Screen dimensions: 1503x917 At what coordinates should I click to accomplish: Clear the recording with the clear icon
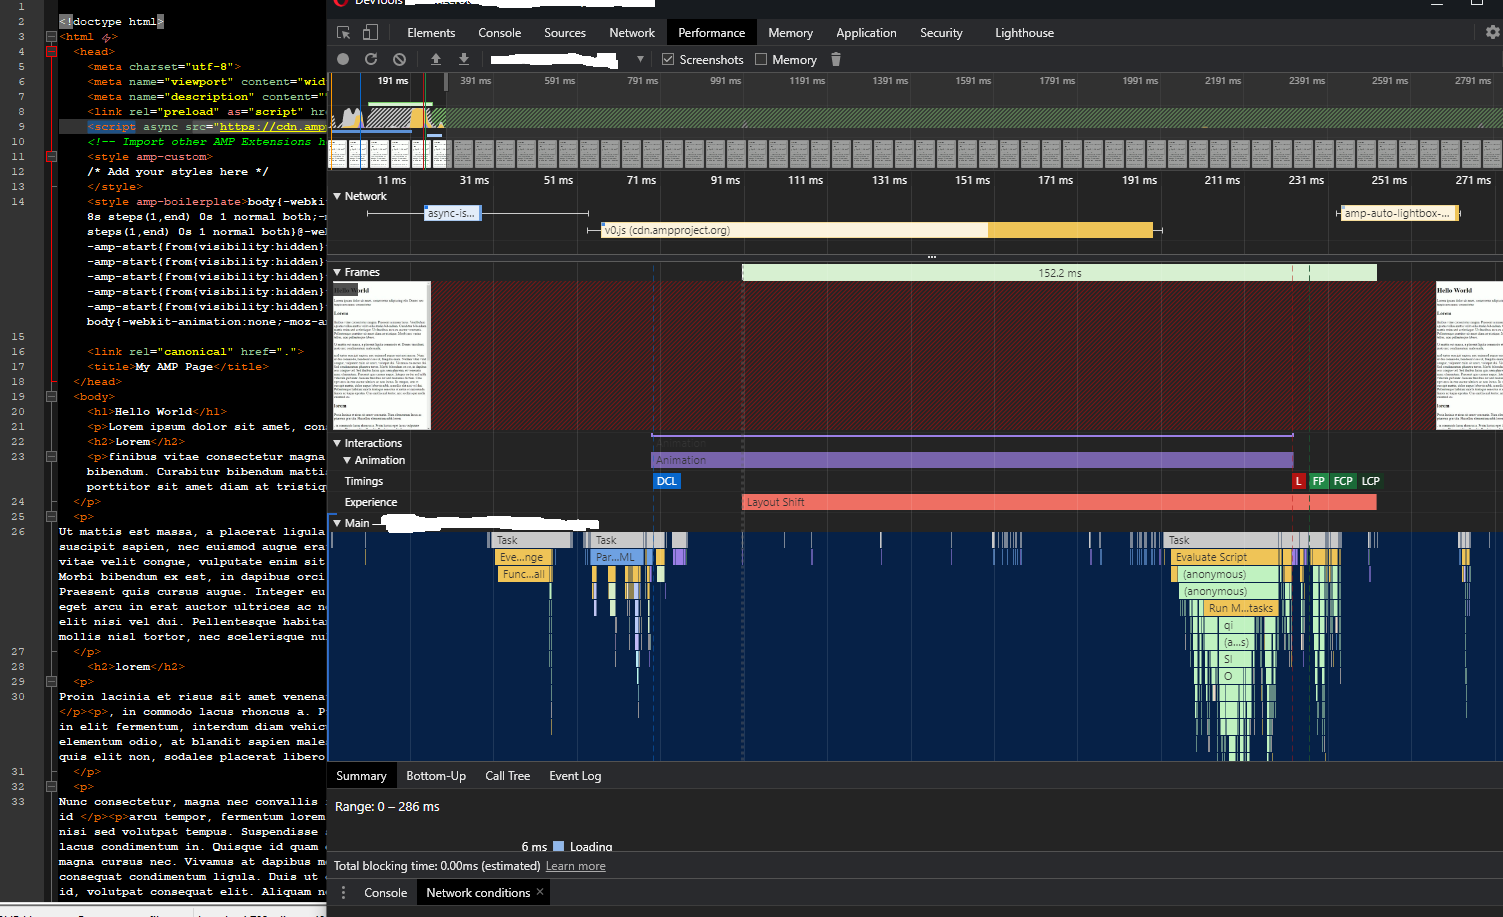pyautogui.click(x=399, y=59)
